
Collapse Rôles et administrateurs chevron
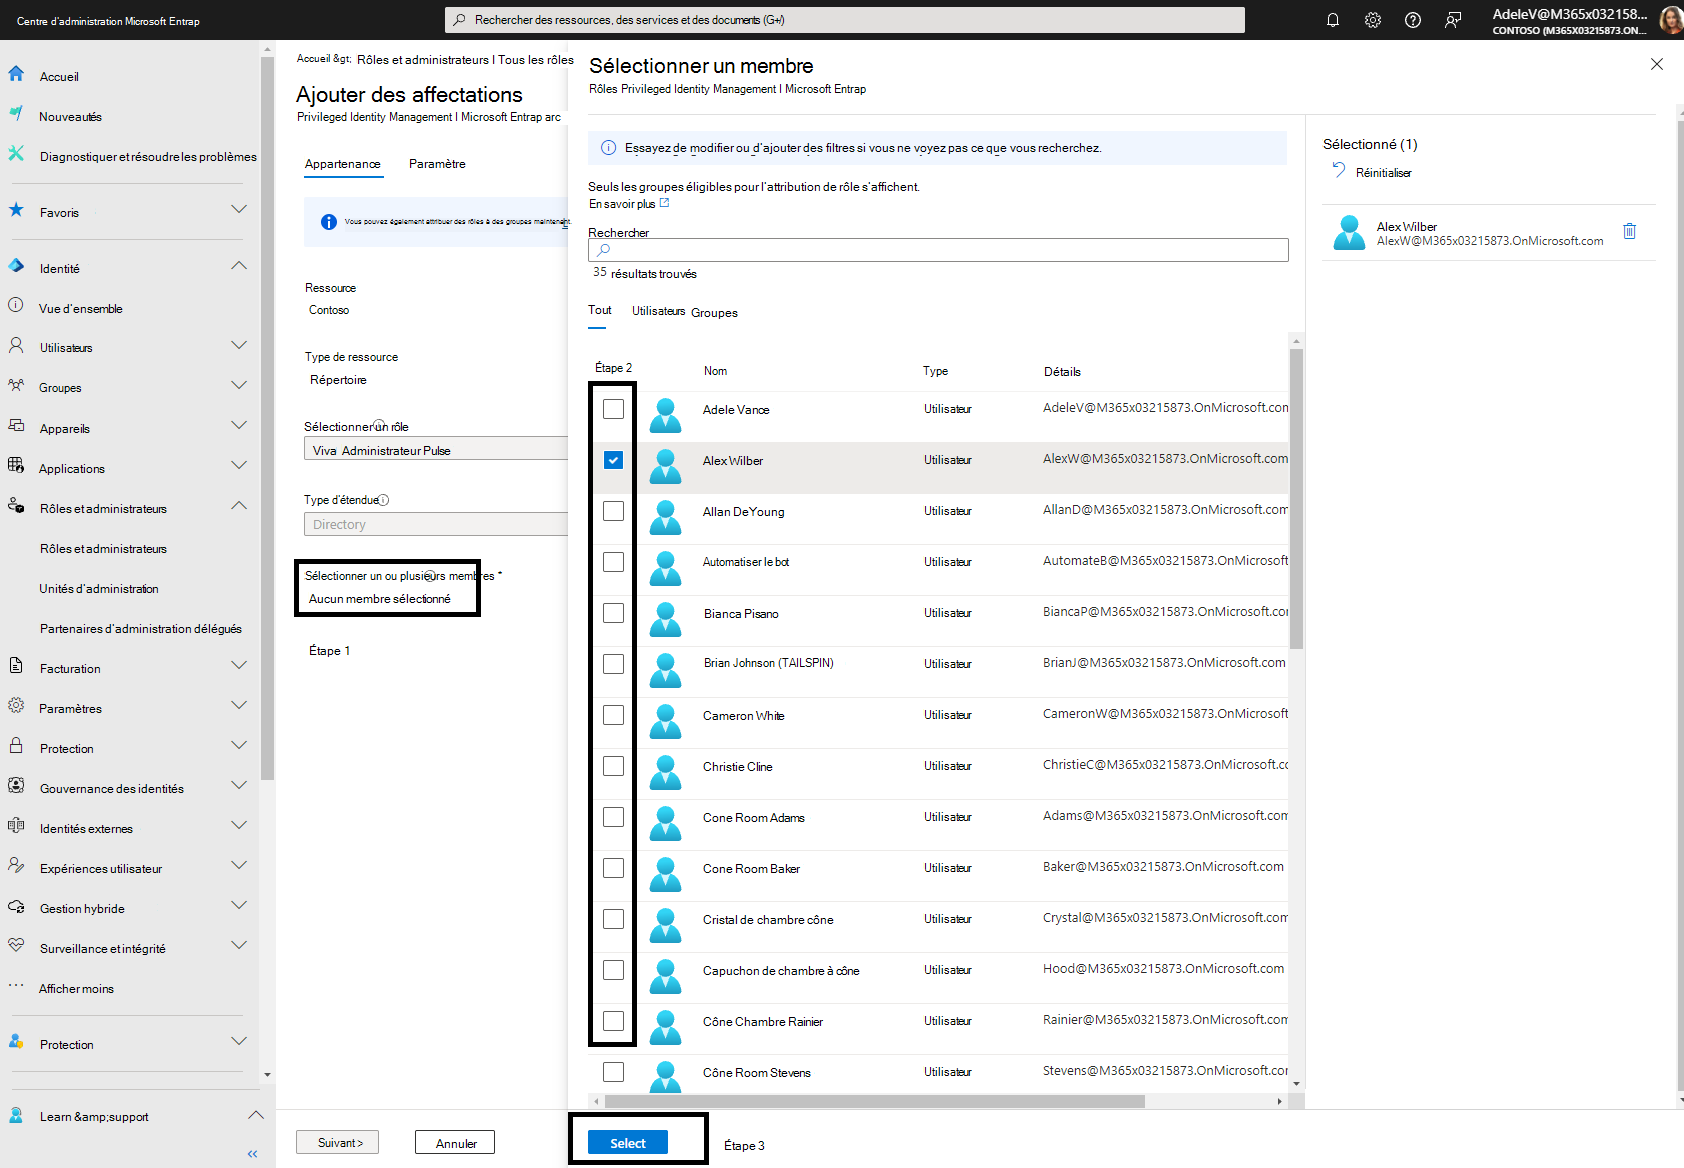tap(239, 505)
